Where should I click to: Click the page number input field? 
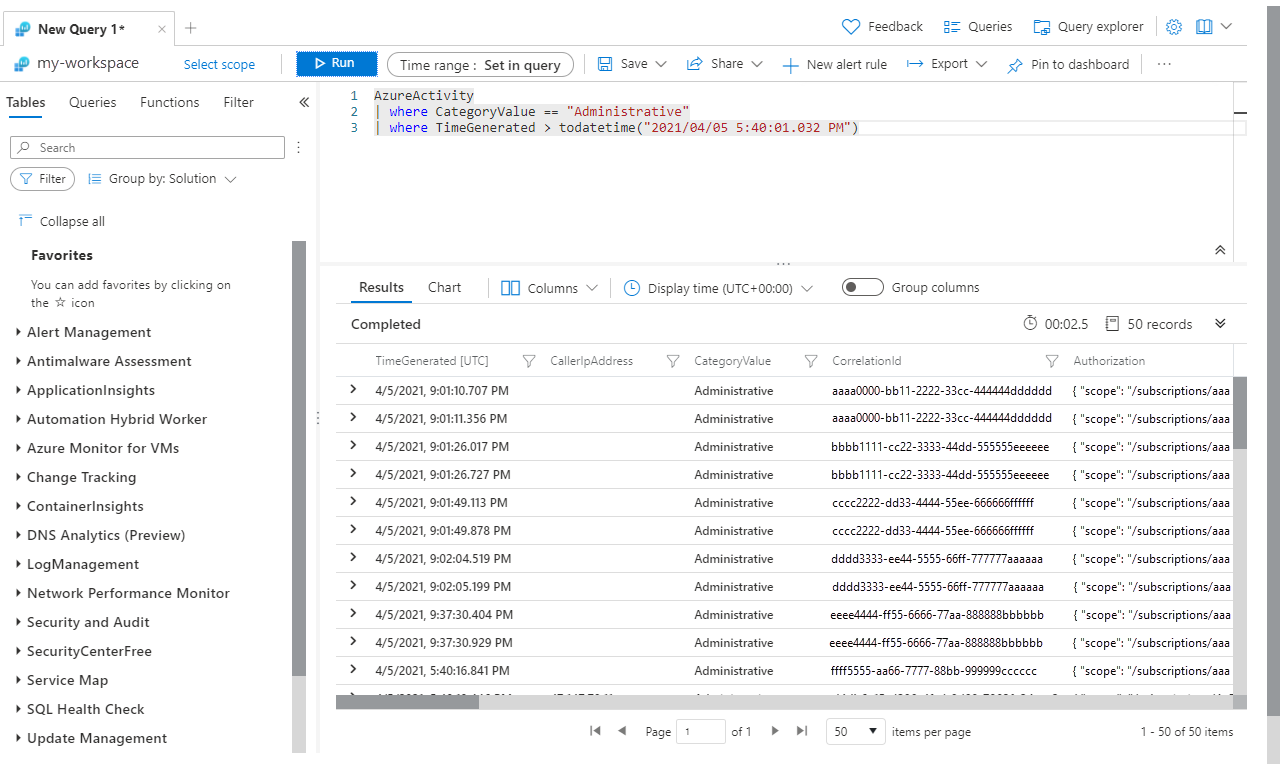(x=701, y=732)
